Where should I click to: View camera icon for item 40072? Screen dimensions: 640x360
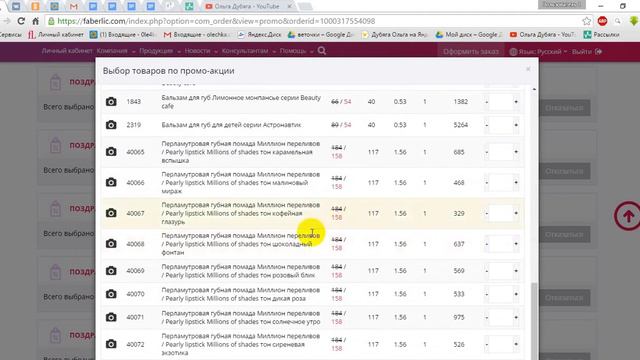(111, 344)
